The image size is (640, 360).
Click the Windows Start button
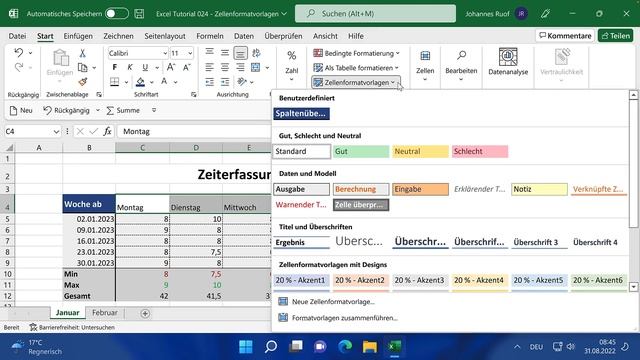coord(246,347)
